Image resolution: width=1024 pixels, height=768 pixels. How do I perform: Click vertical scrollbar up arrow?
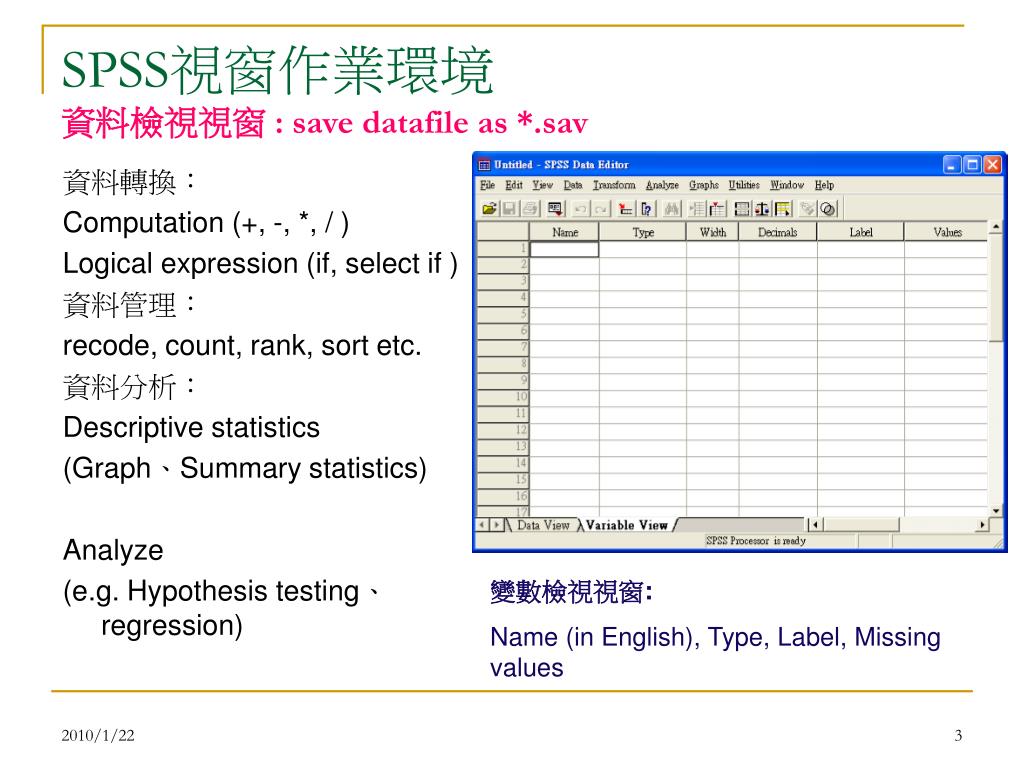995,228
